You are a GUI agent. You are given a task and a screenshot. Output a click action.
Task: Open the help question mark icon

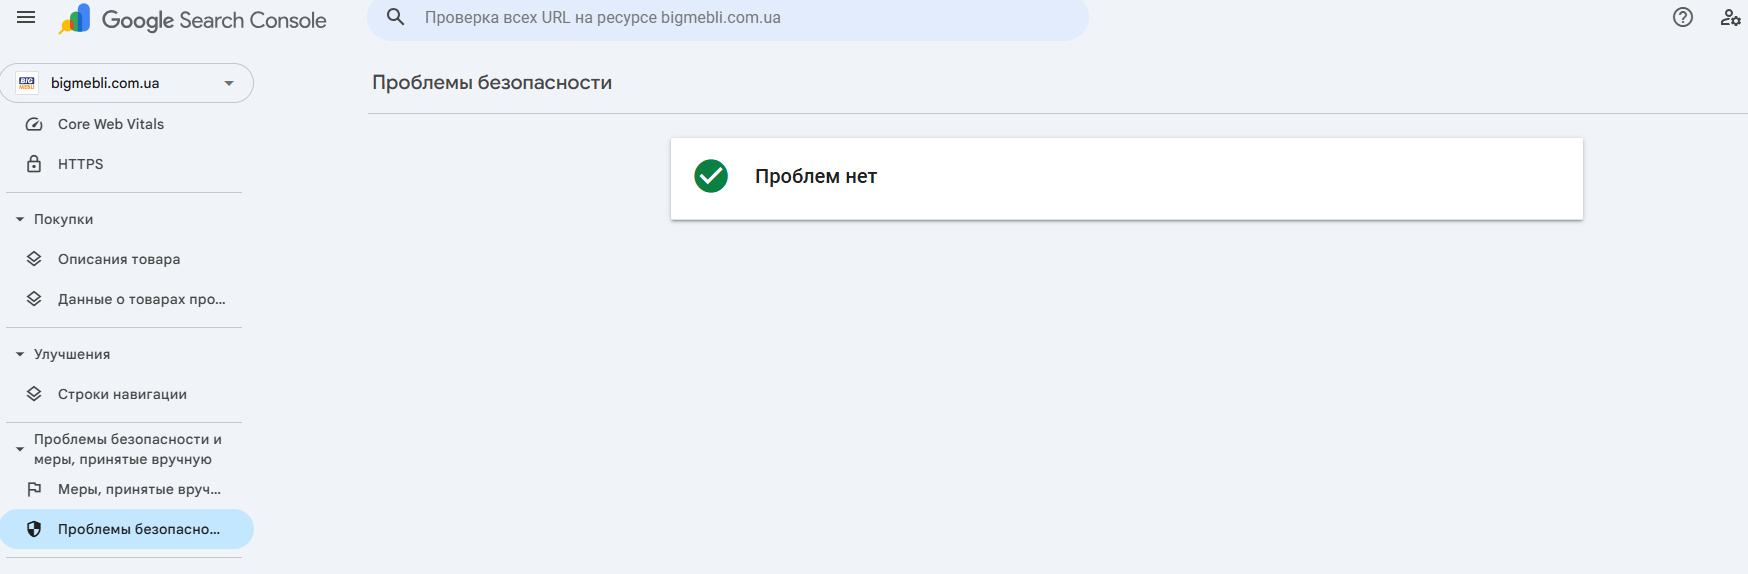(1683, 18)
